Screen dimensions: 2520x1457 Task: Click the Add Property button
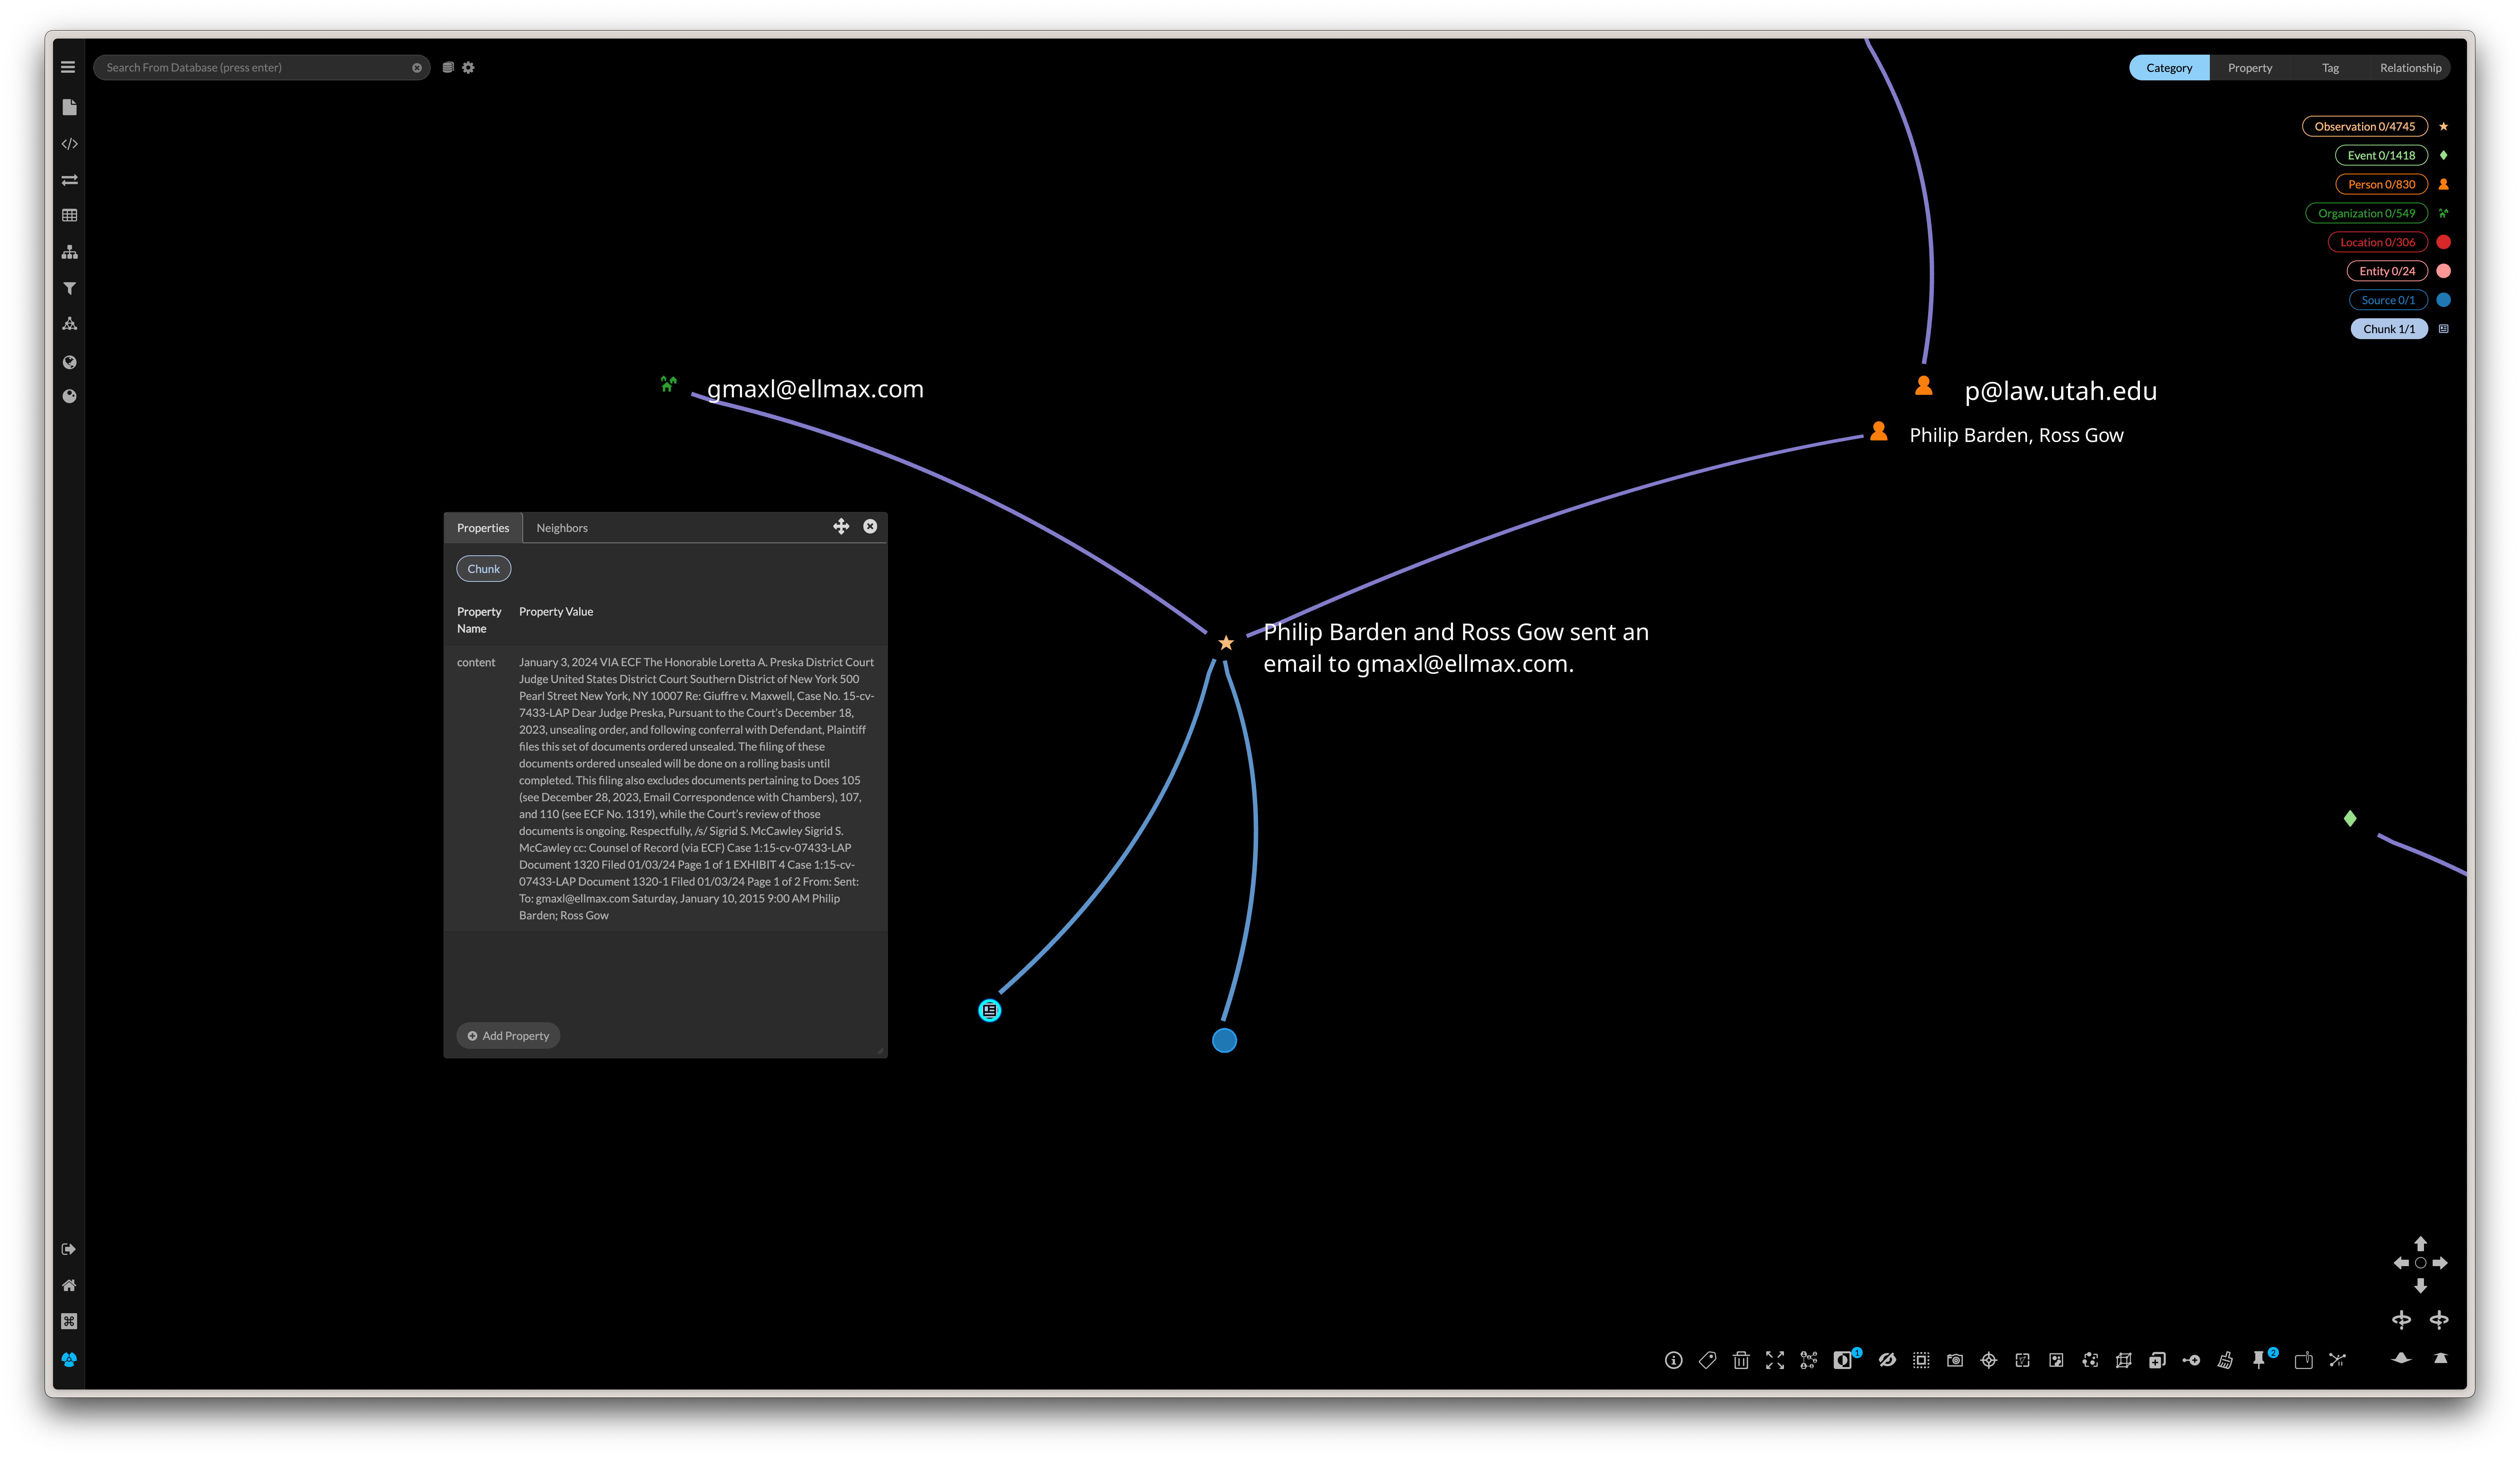pyautogui.click(x=508, y=1036)
